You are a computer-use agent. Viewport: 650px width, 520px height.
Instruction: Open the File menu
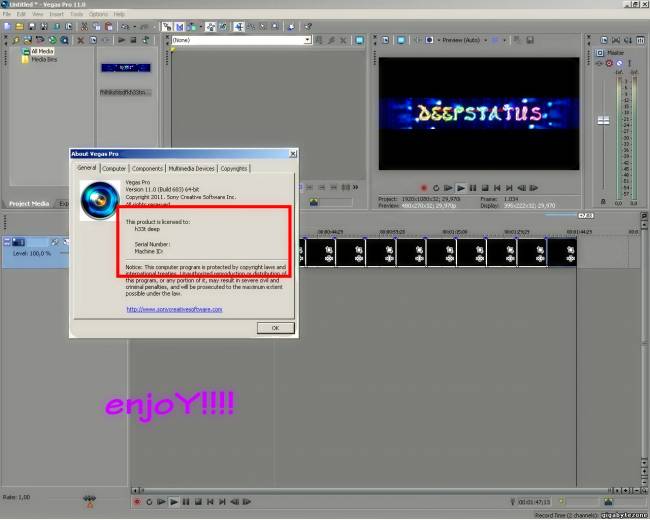[x=7, y=14]
